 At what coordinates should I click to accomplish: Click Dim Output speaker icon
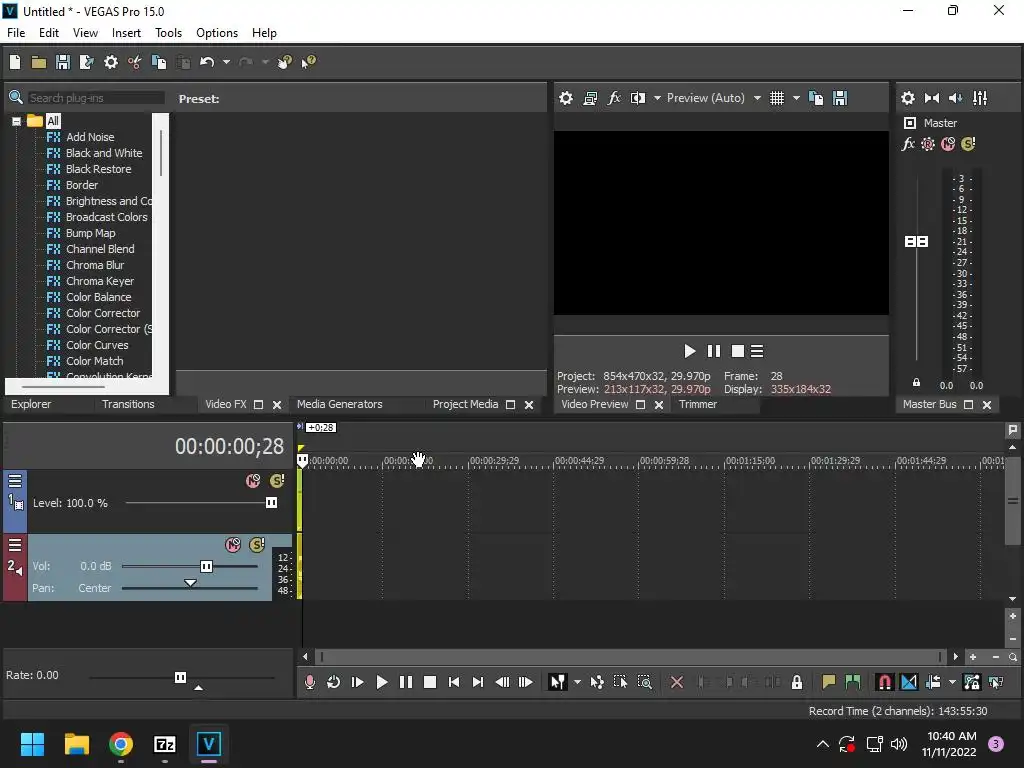coord(955,98)
